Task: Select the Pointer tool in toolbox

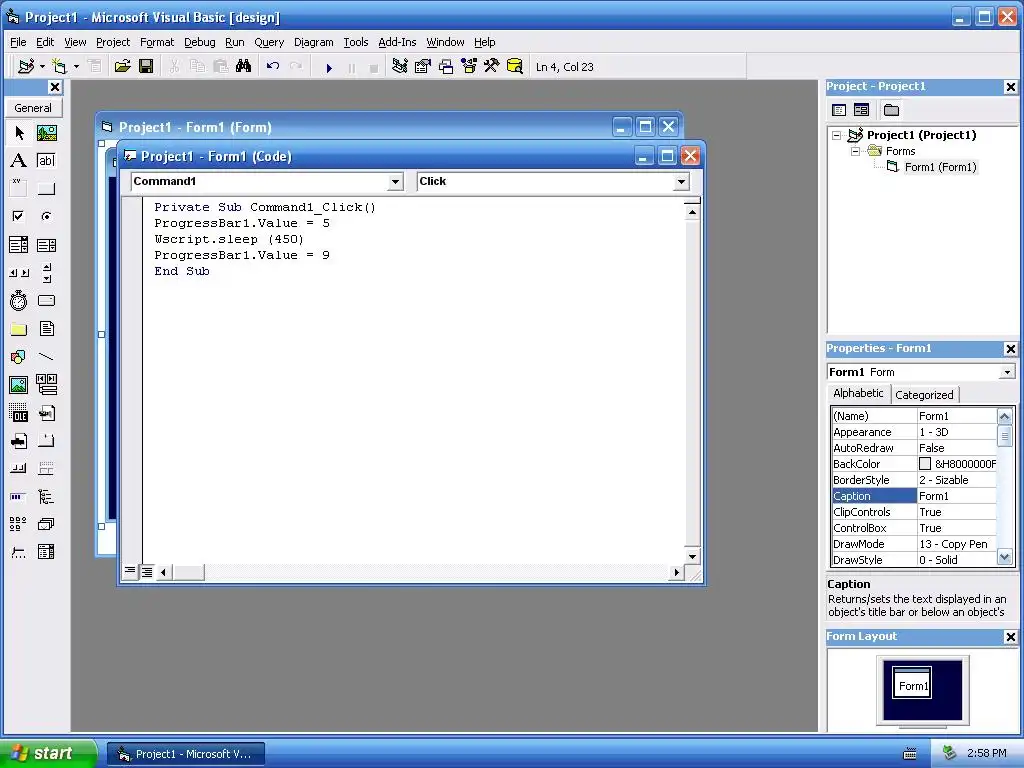Action: click(x=19, y=133)
